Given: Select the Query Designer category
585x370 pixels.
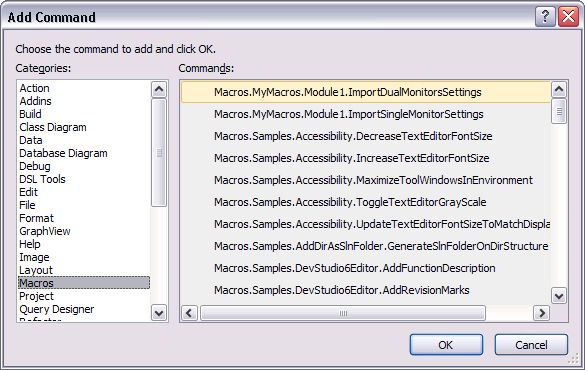Looking at the screenshot, I should pos(84,309).
